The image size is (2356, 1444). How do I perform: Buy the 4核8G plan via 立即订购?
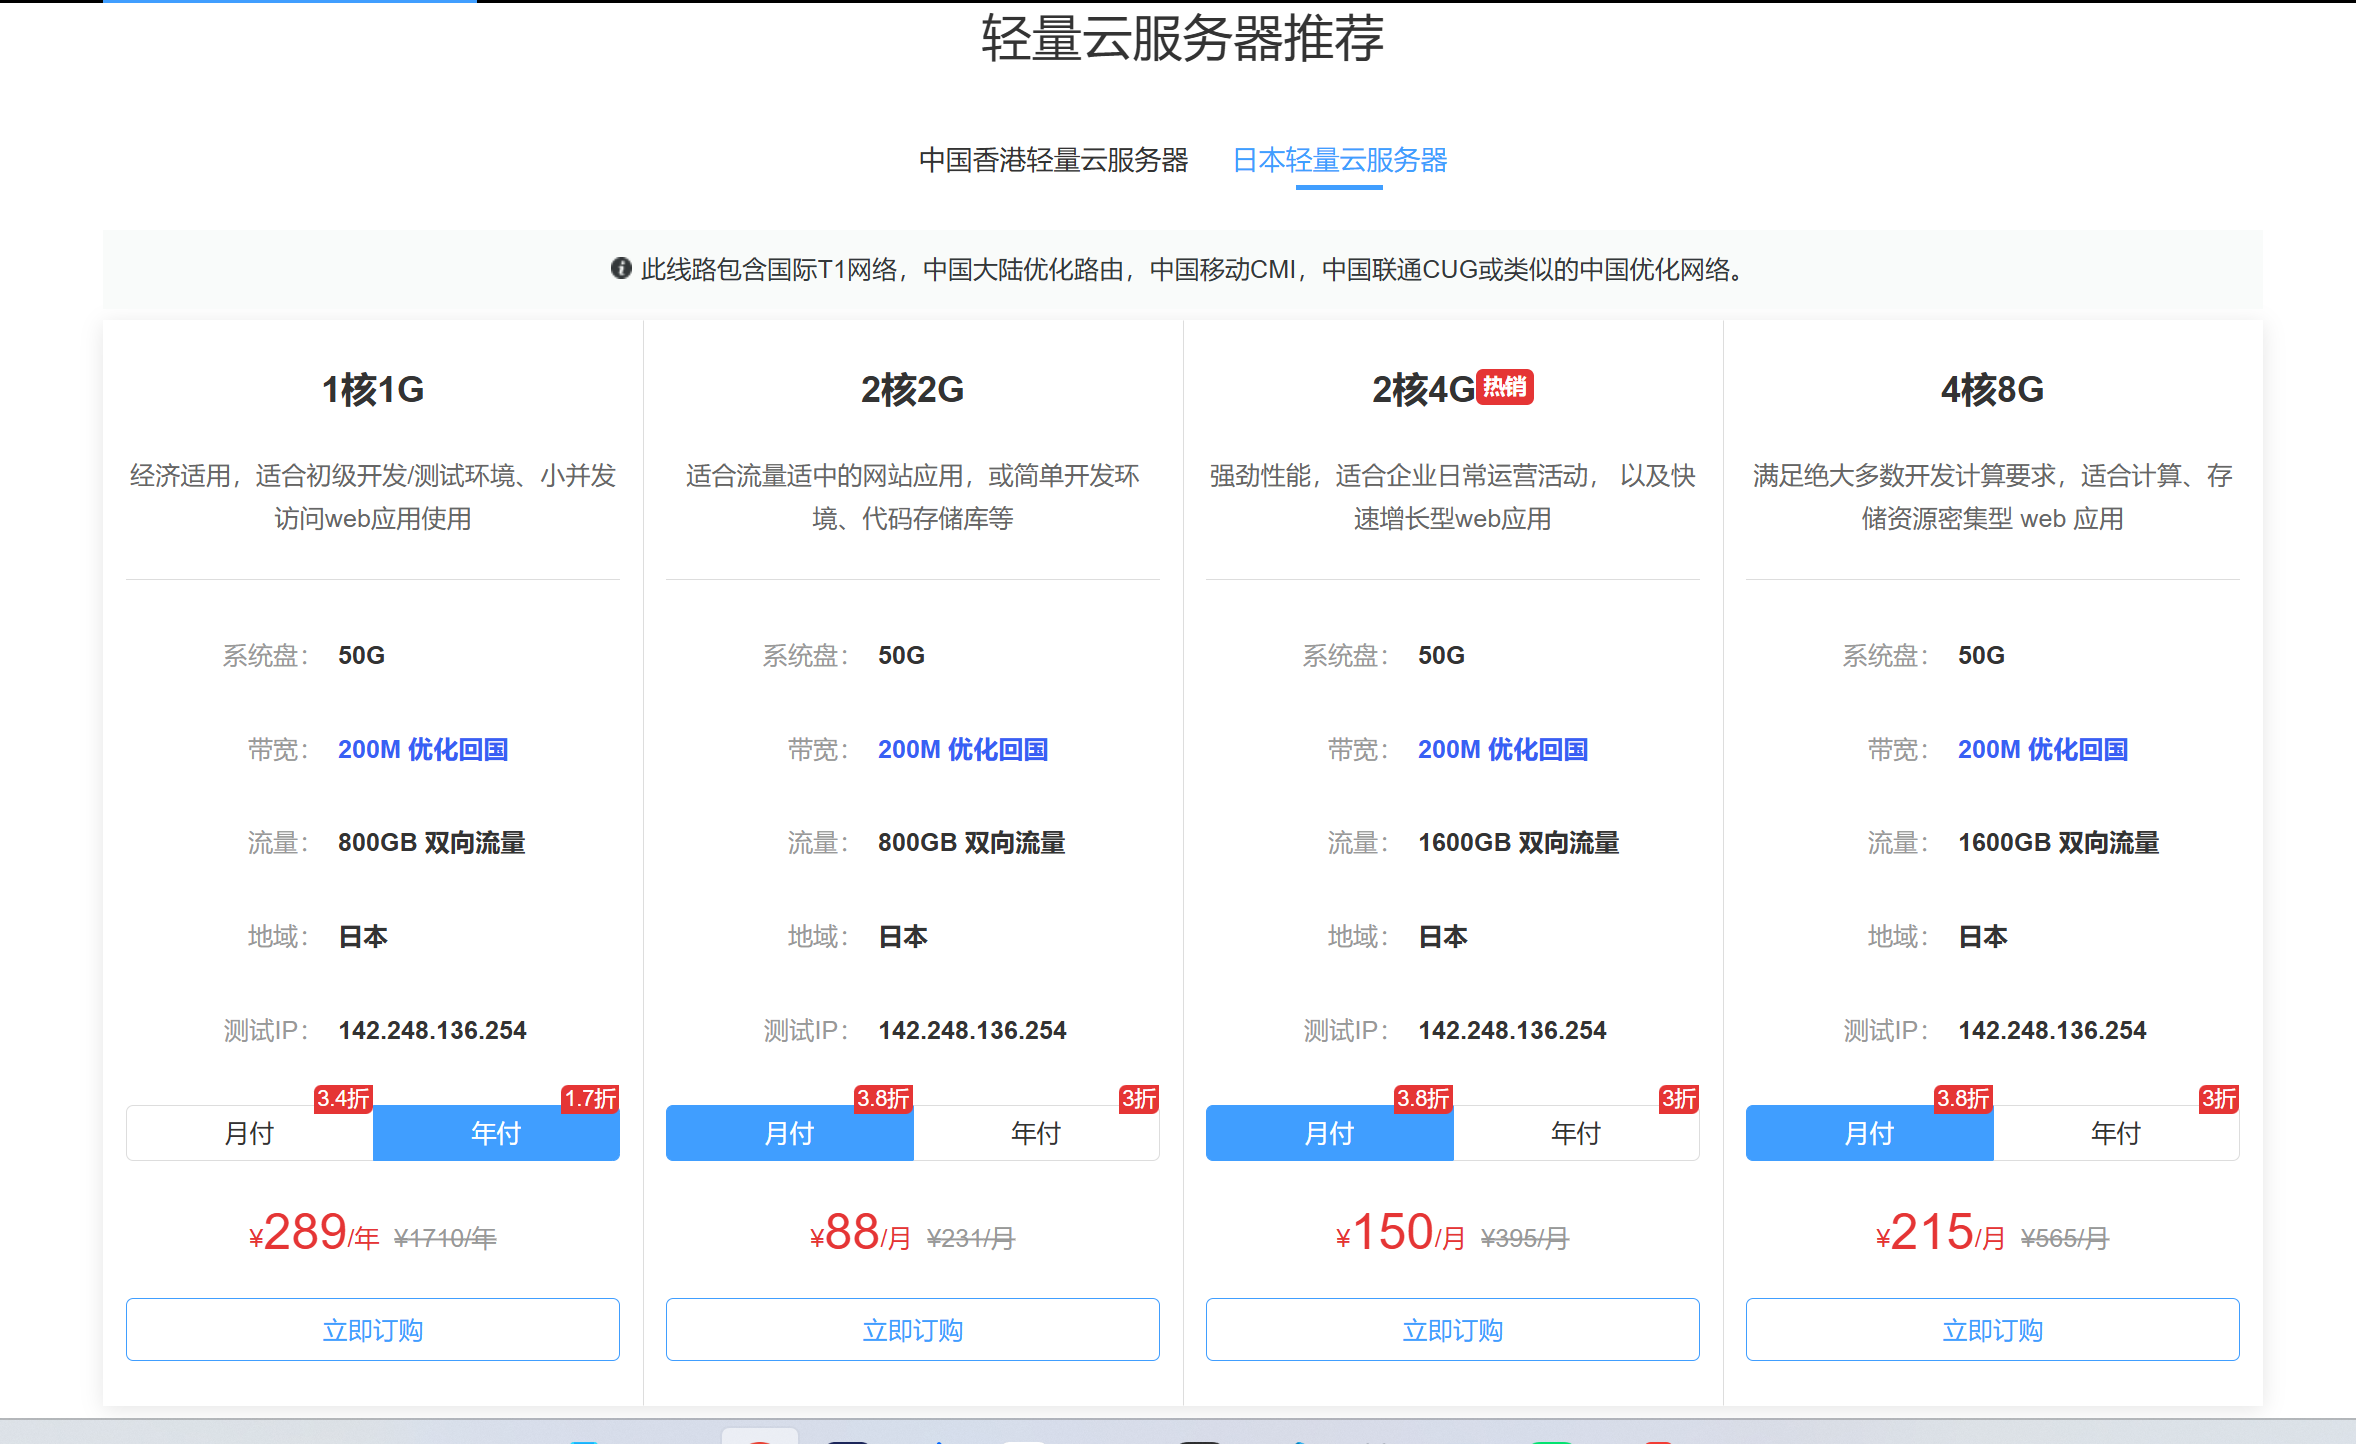pos(1992,1329)
